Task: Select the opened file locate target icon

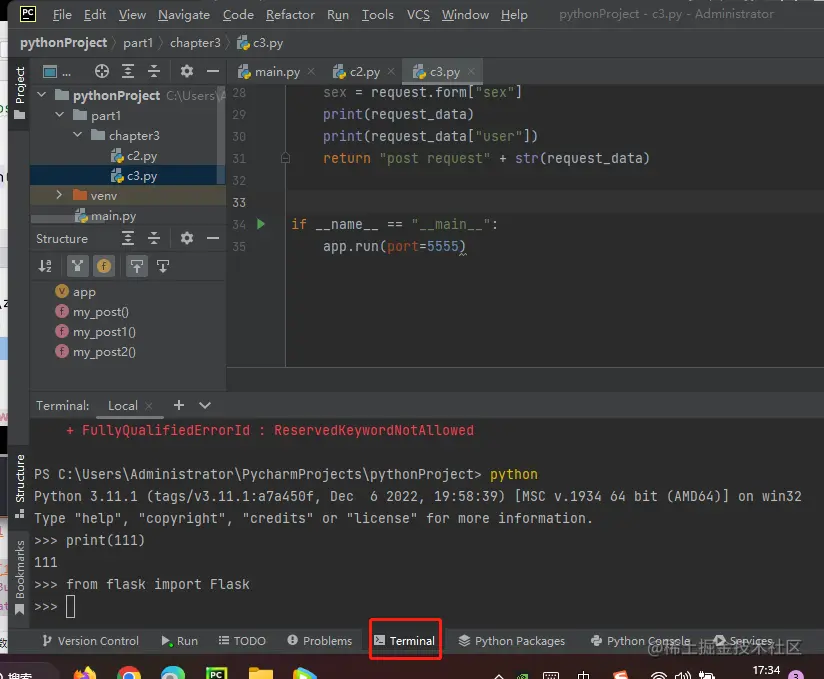Action: (102, 71)
